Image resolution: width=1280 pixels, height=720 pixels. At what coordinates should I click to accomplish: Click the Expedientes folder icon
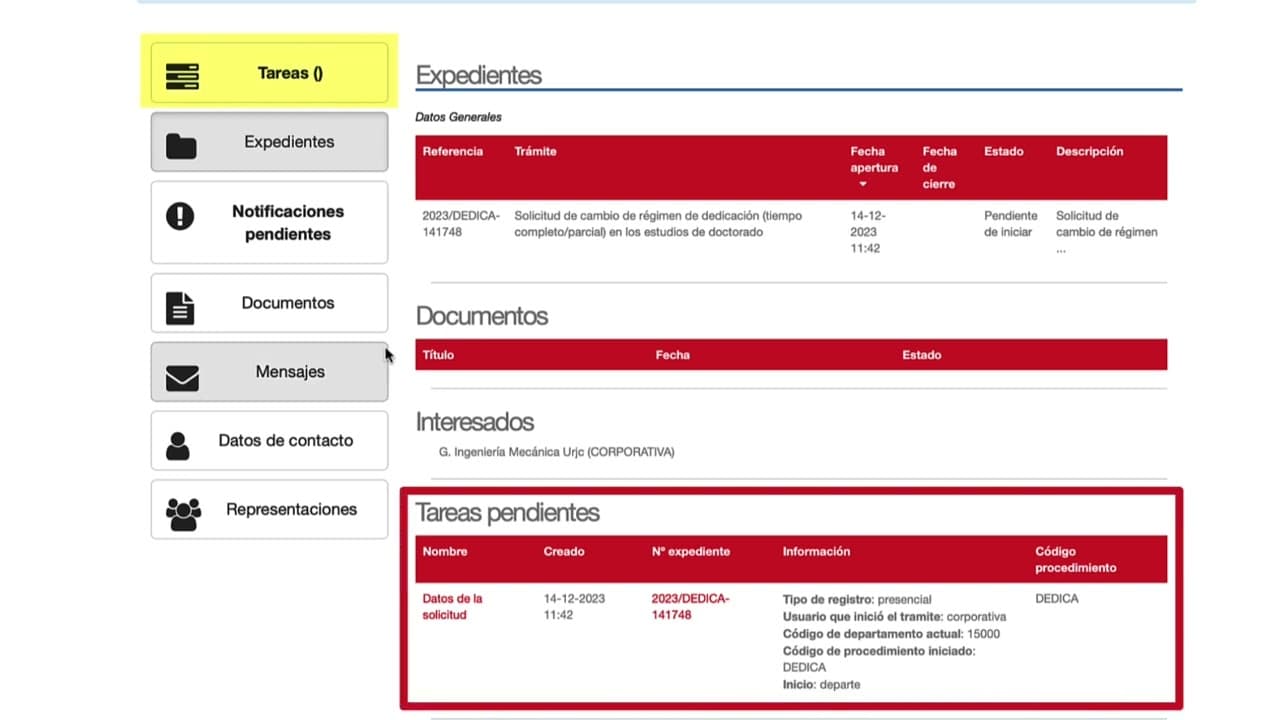[181, 146]
